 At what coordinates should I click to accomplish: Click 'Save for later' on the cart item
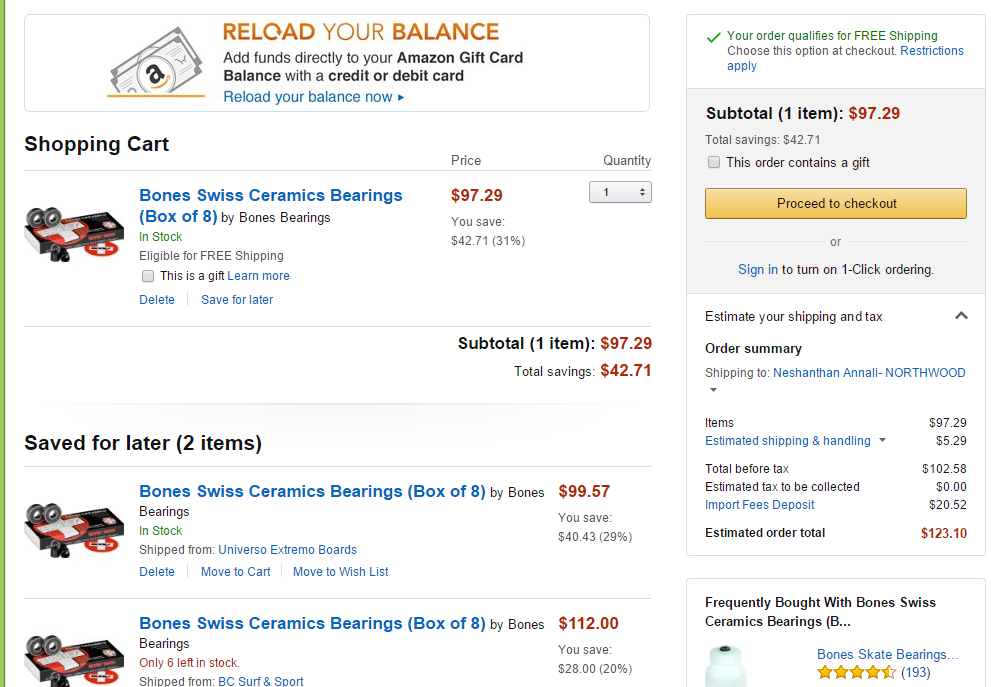[237, 300]
